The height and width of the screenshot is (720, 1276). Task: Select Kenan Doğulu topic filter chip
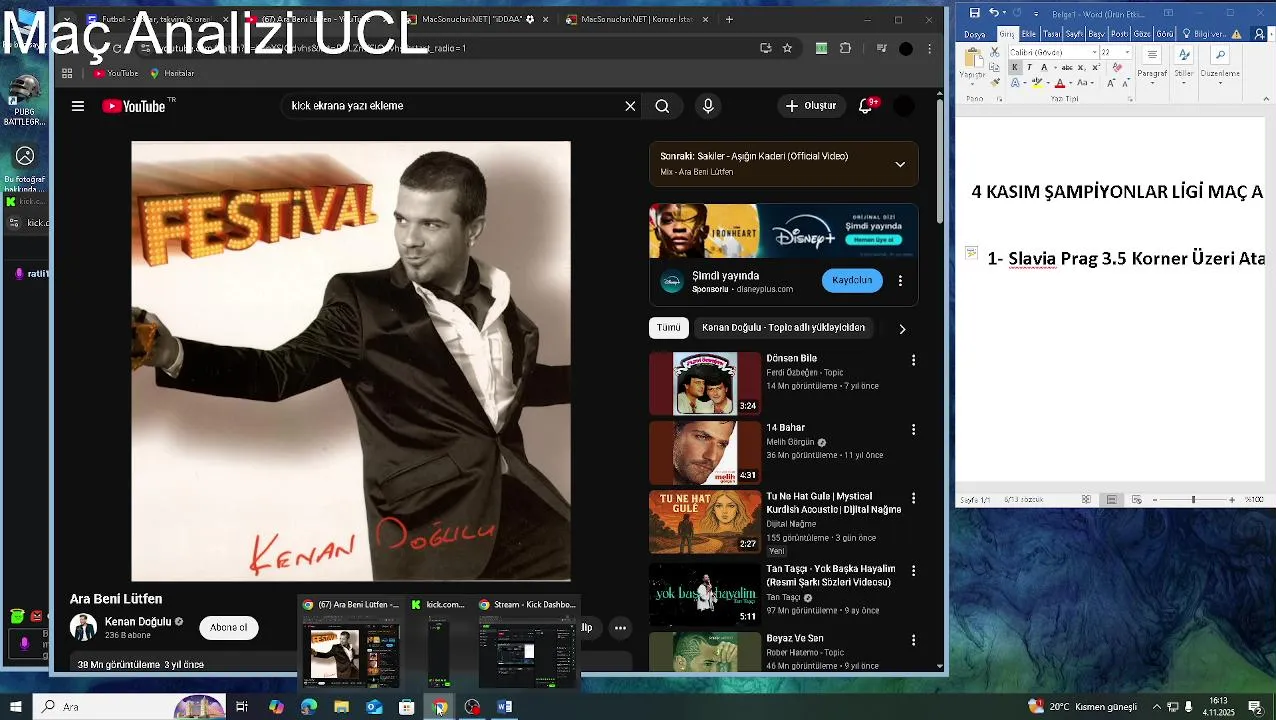pos(783,328)
